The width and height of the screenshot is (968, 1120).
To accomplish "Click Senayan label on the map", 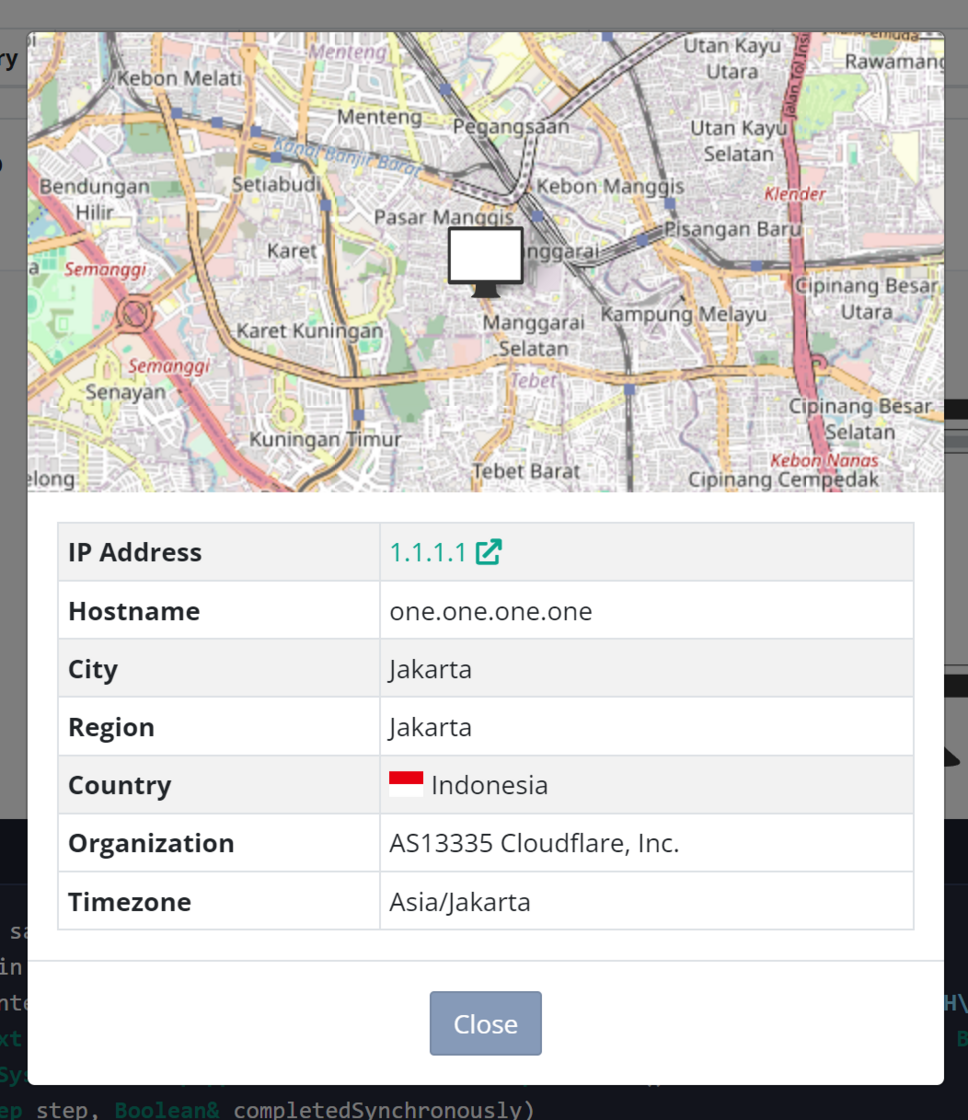I will (126, 392).
